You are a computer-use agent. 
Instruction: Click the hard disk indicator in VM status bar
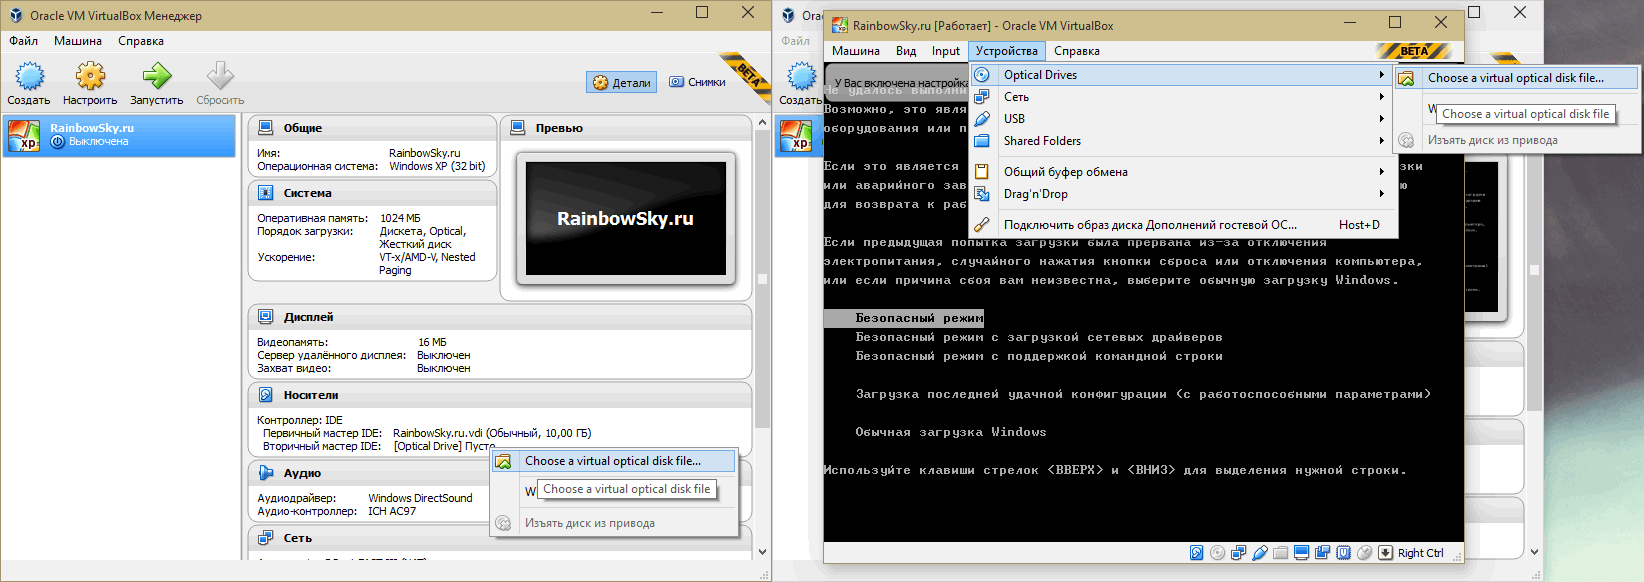click(x=1197, y=553)
